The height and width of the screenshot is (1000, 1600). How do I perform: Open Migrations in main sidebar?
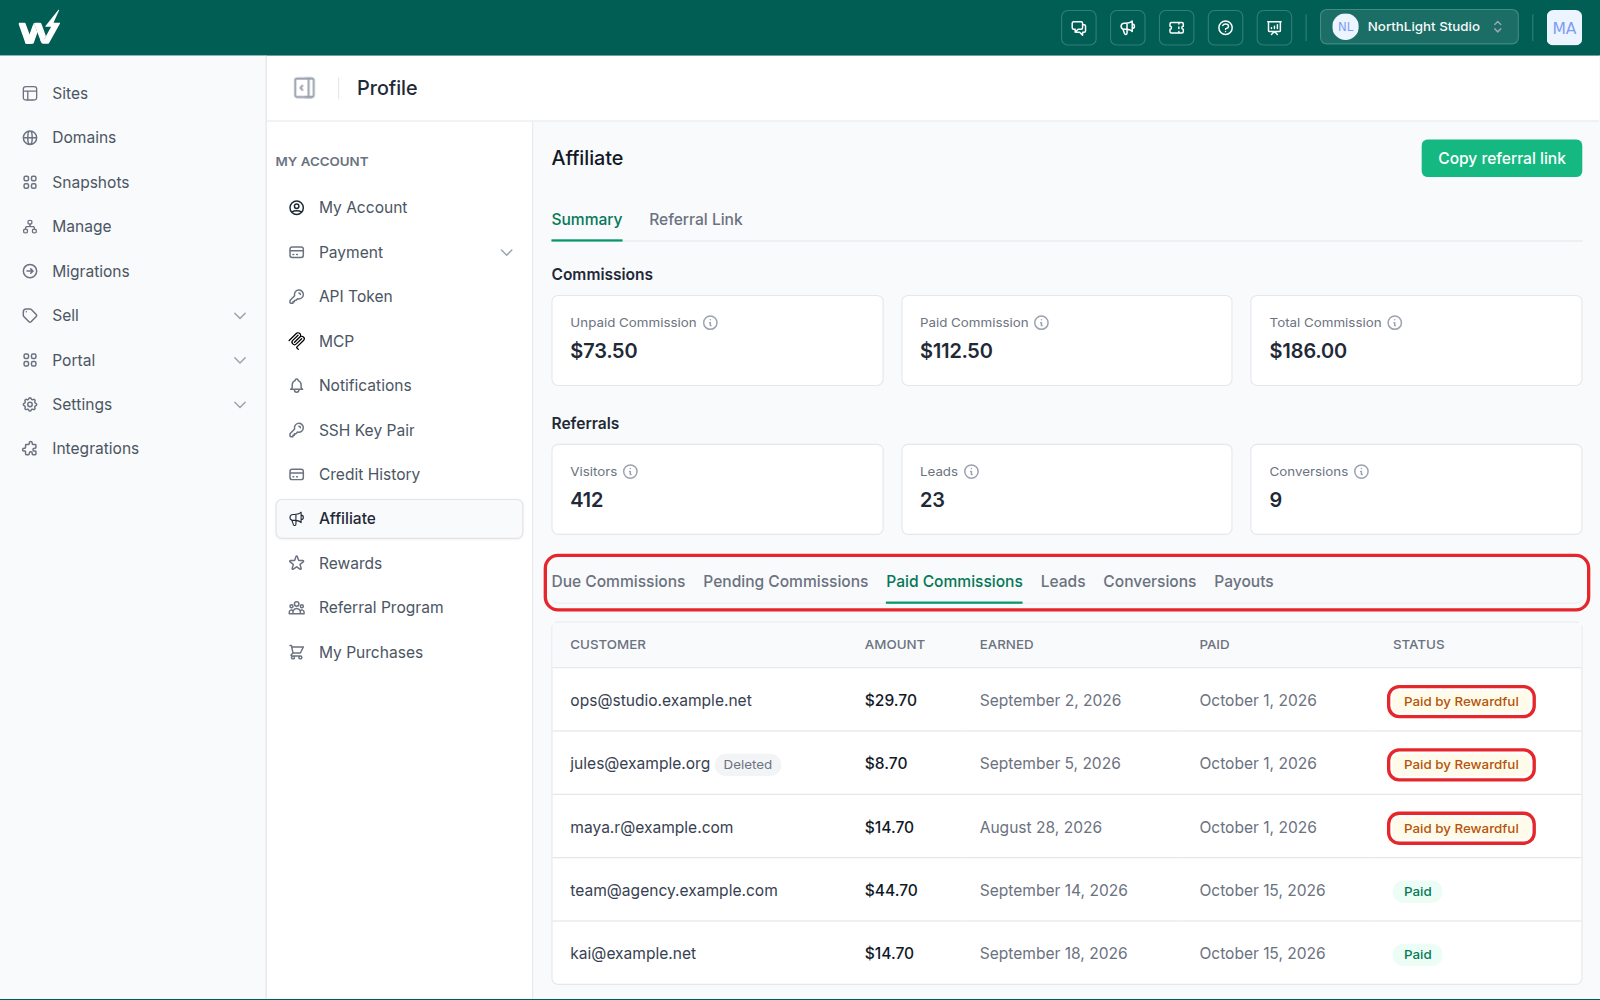[x=133, y=271]
